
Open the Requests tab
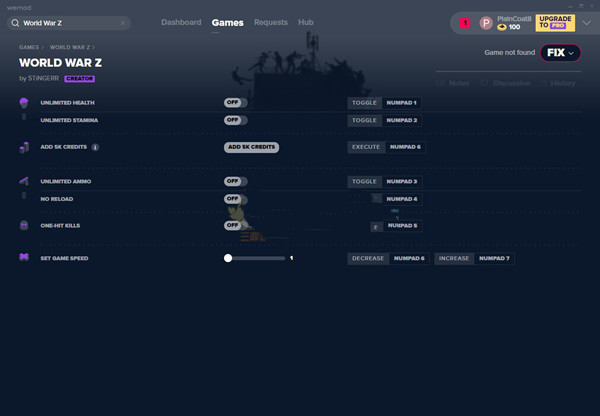coord(271,22)
